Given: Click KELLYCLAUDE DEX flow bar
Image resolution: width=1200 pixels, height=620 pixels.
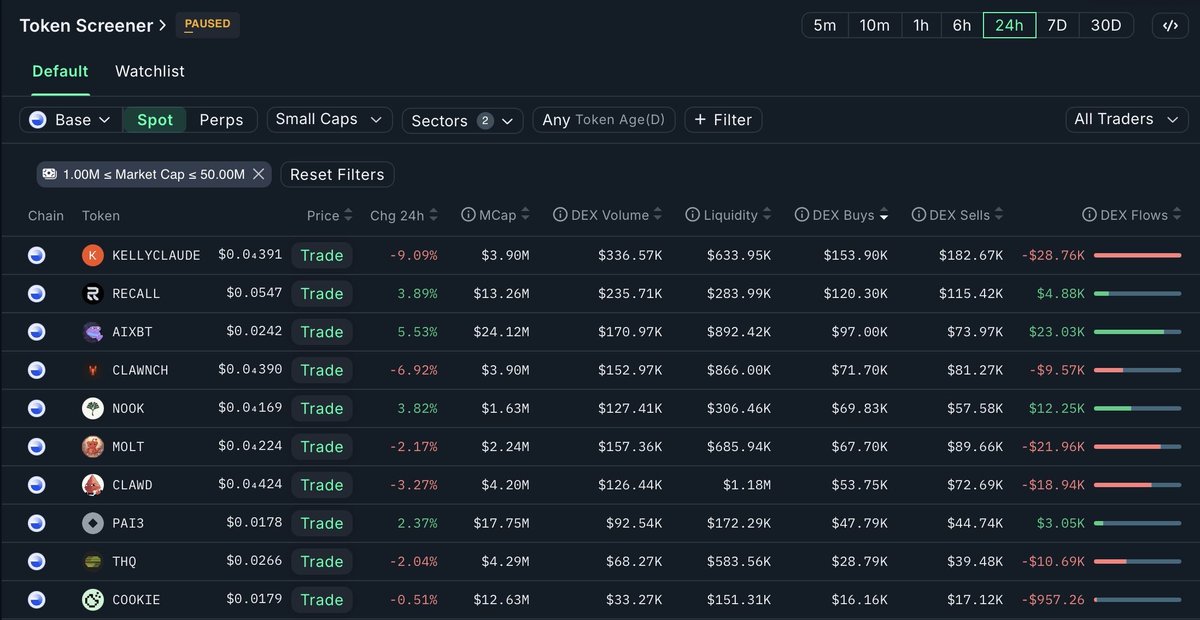Looking at the screenshot, I should pyautogui.click(x=1138, y=255).
